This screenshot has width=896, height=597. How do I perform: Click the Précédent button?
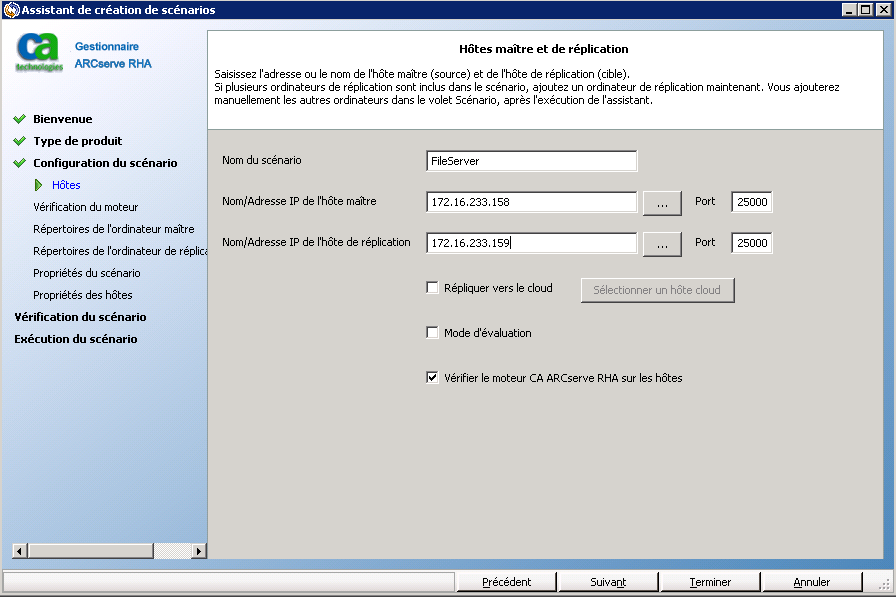coord(506,582)
